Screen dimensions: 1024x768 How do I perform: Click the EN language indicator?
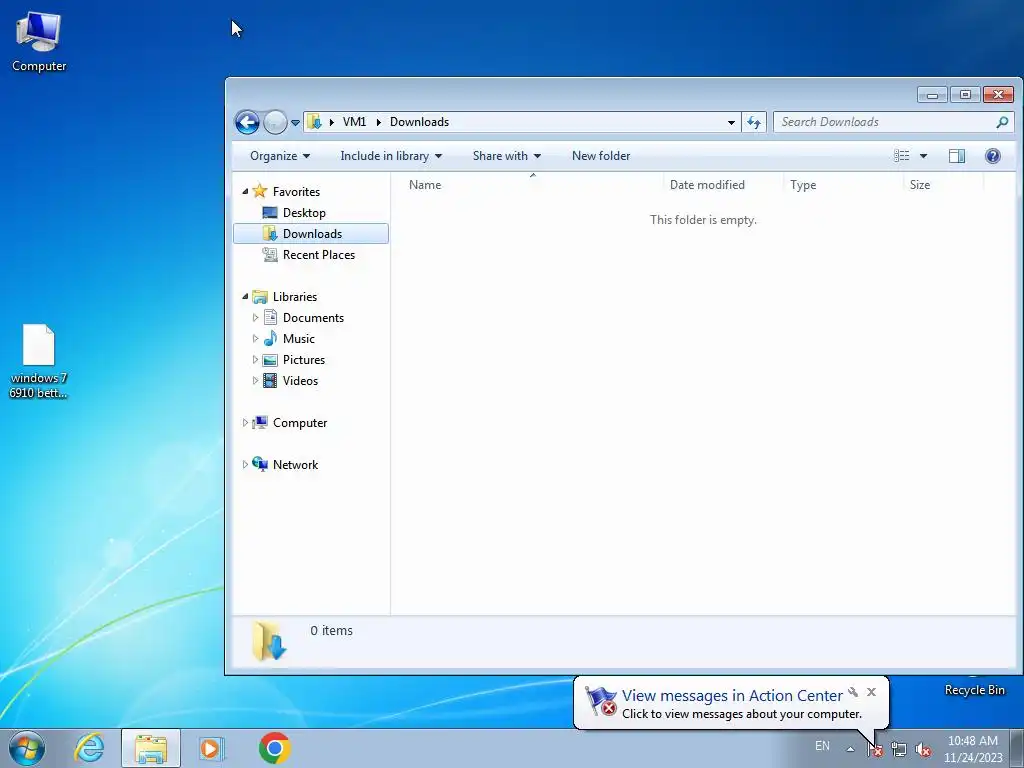point(822,746)
